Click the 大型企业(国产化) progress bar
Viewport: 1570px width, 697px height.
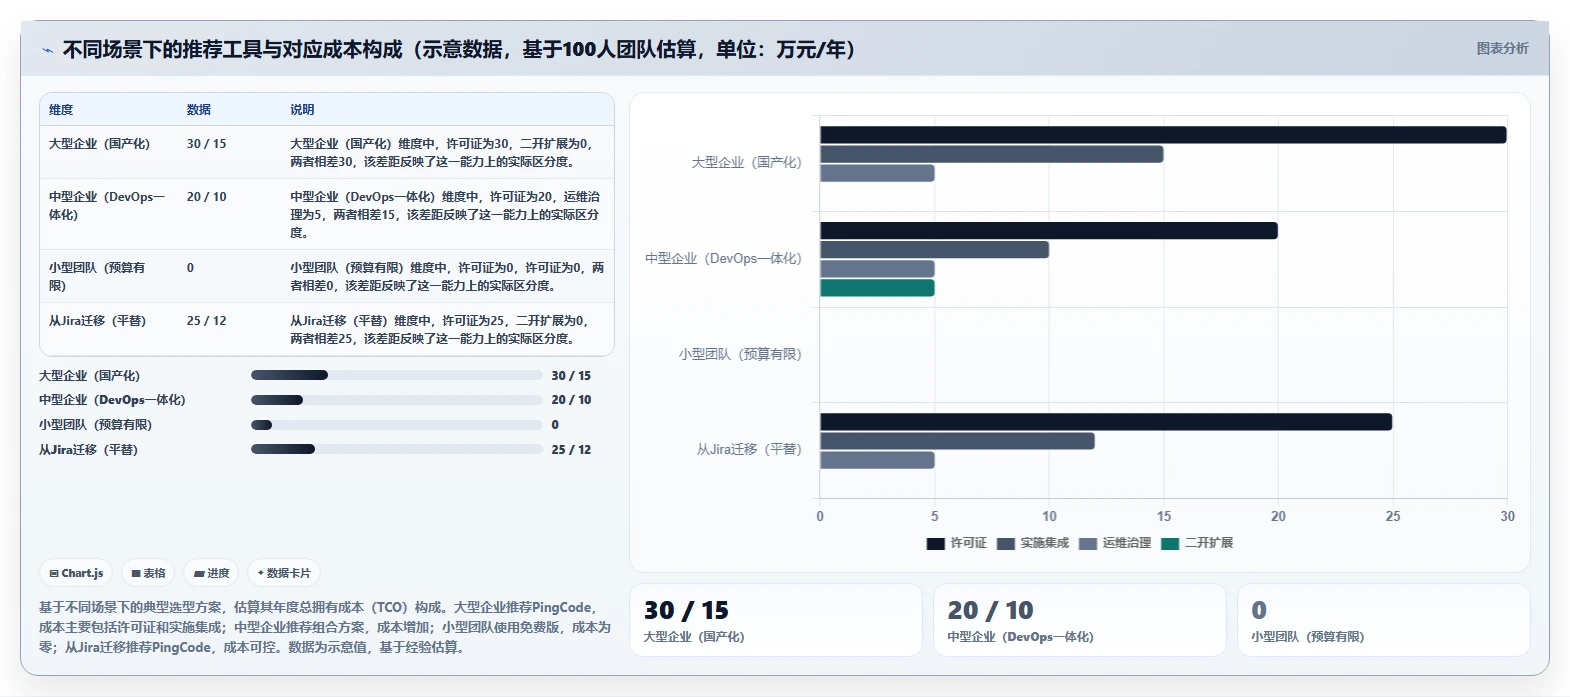[396, 375]
